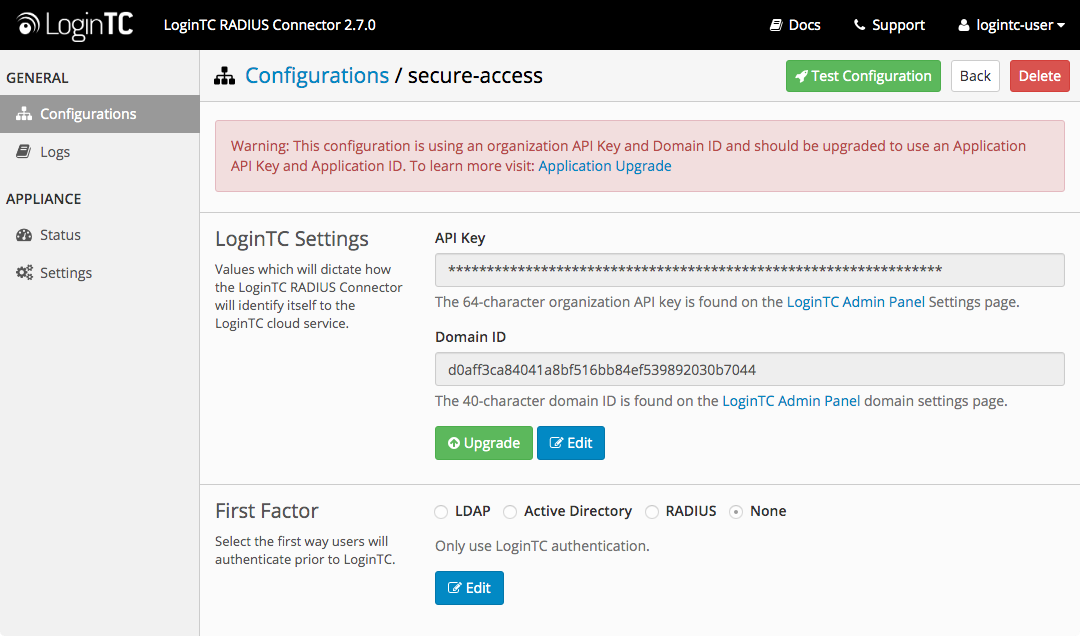
Task: Click the Domain ID field
Action: click(749, 369)
